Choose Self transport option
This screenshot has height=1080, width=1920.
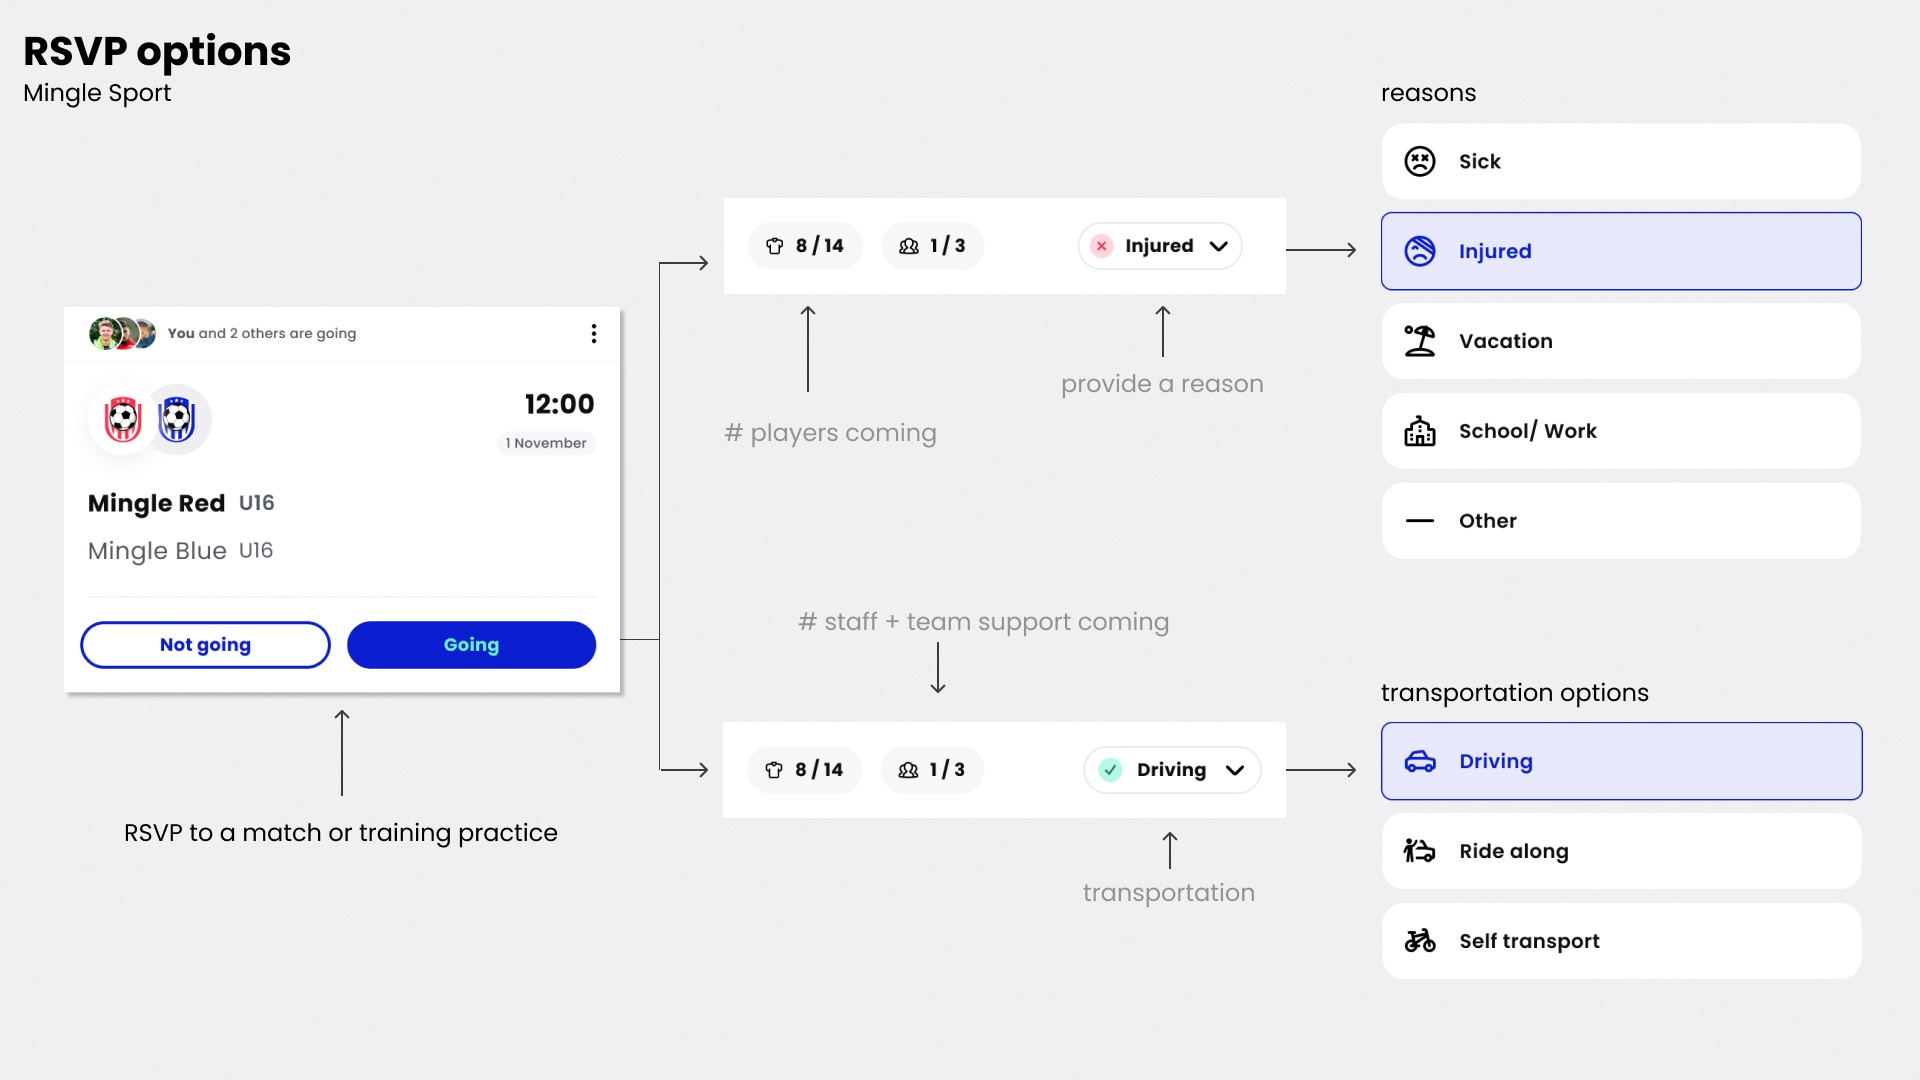pos(1621,941)
